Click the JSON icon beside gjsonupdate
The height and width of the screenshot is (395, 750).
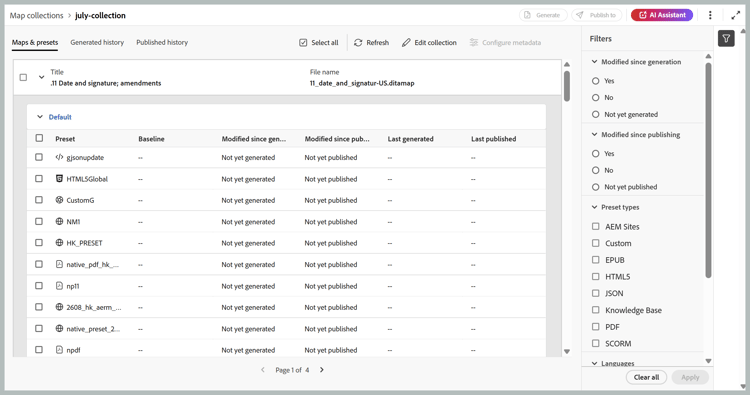(59, 157)
